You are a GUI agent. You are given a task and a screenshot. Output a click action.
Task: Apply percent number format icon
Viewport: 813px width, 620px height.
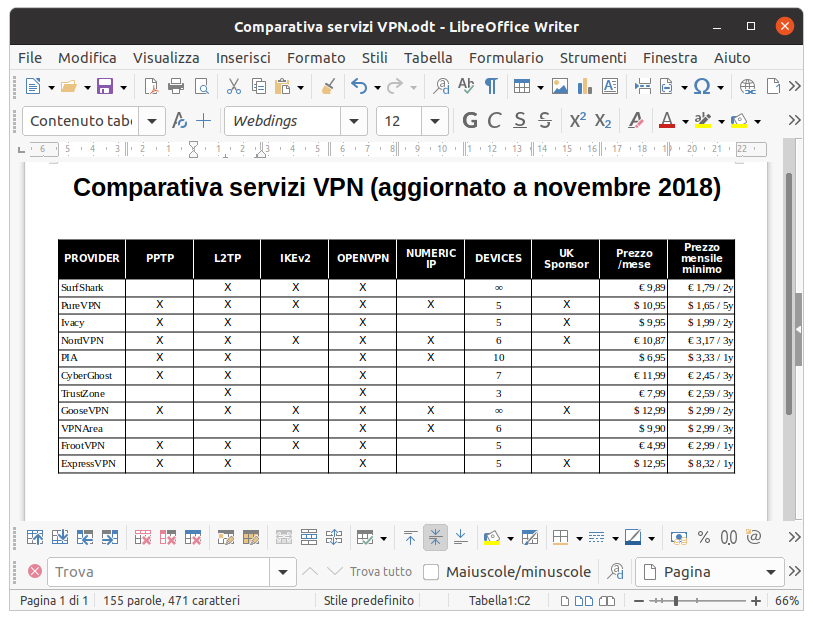704,538
